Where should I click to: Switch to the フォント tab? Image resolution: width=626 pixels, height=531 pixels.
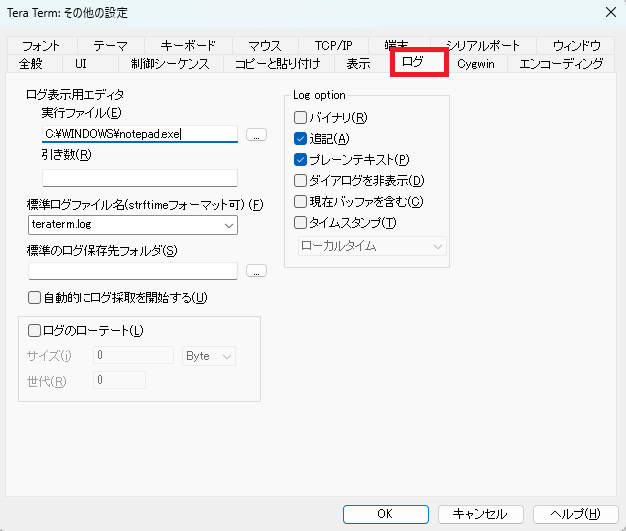(x=41, y=46)
